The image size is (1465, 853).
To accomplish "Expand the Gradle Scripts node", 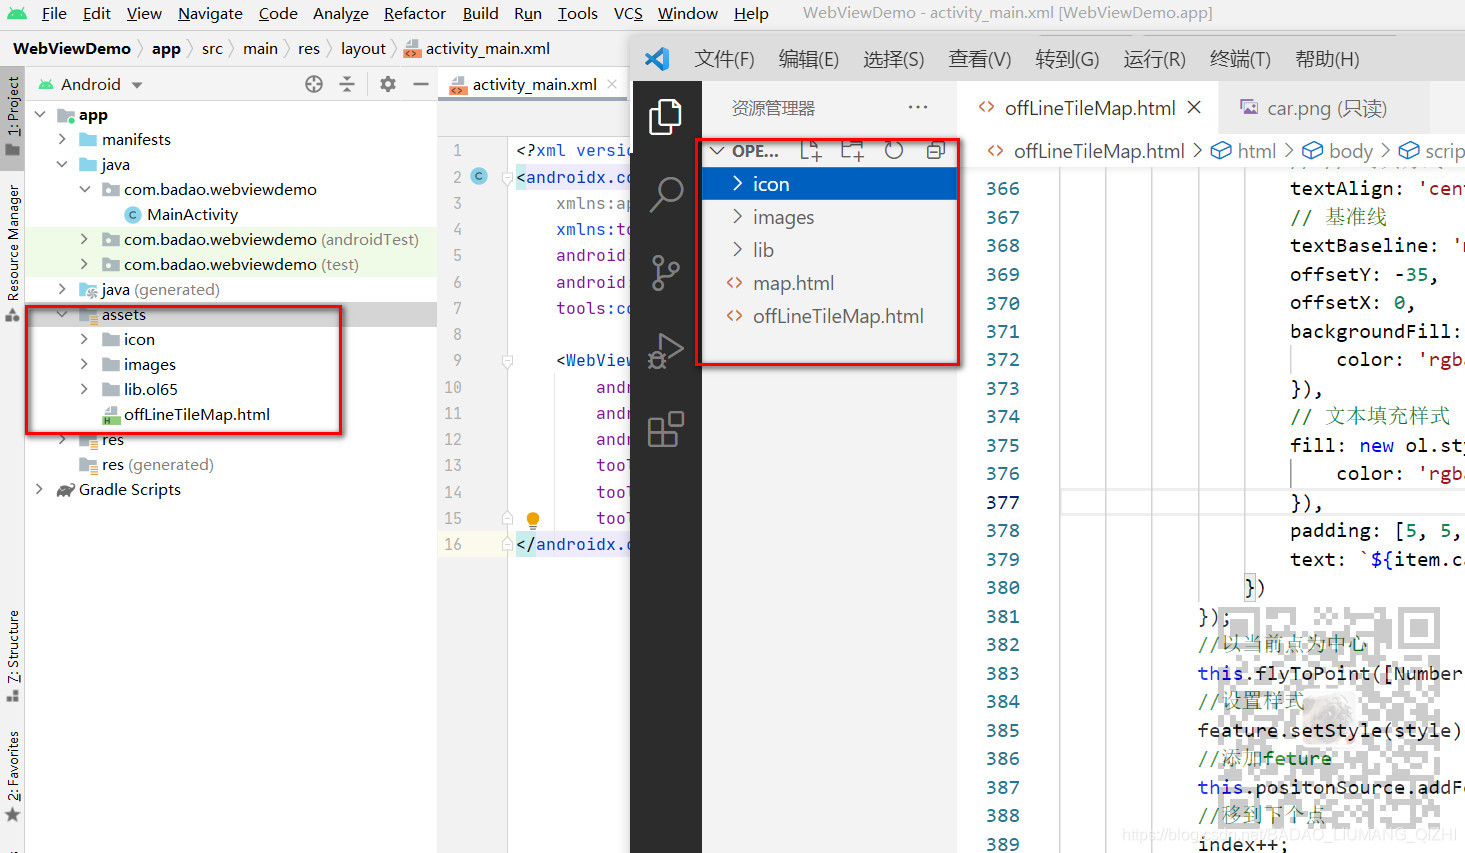I will (x=39, y=489).
